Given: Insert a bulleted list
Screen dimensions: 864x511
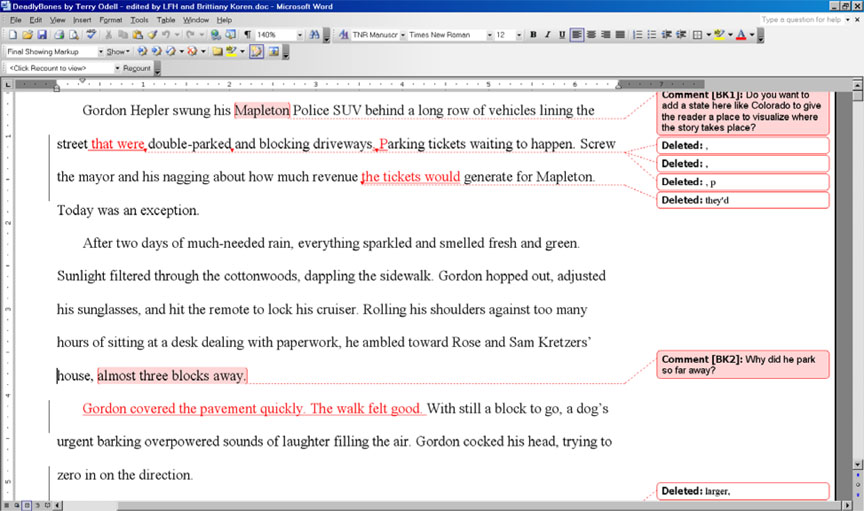Looking at the screenshot, I should 652,35.
